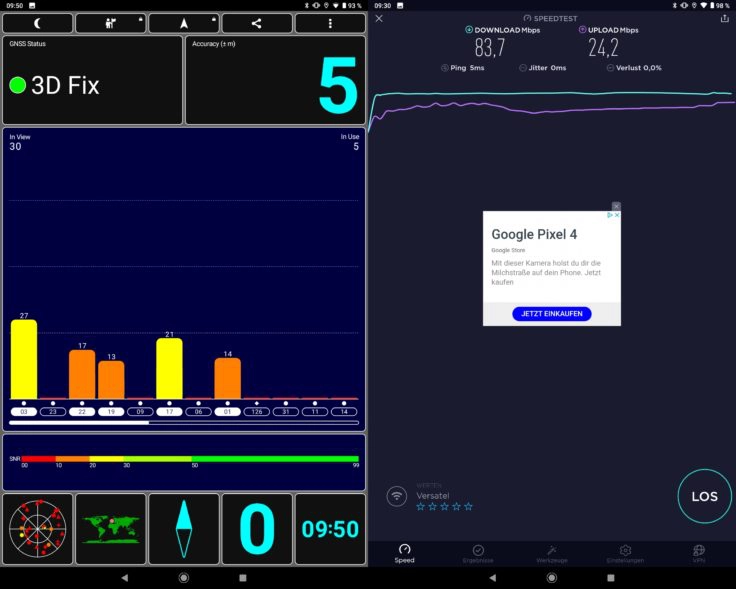Switch to the Ergebnisse tab
Image resolution: width=736 pixels, height=589 pixels.
478,553
